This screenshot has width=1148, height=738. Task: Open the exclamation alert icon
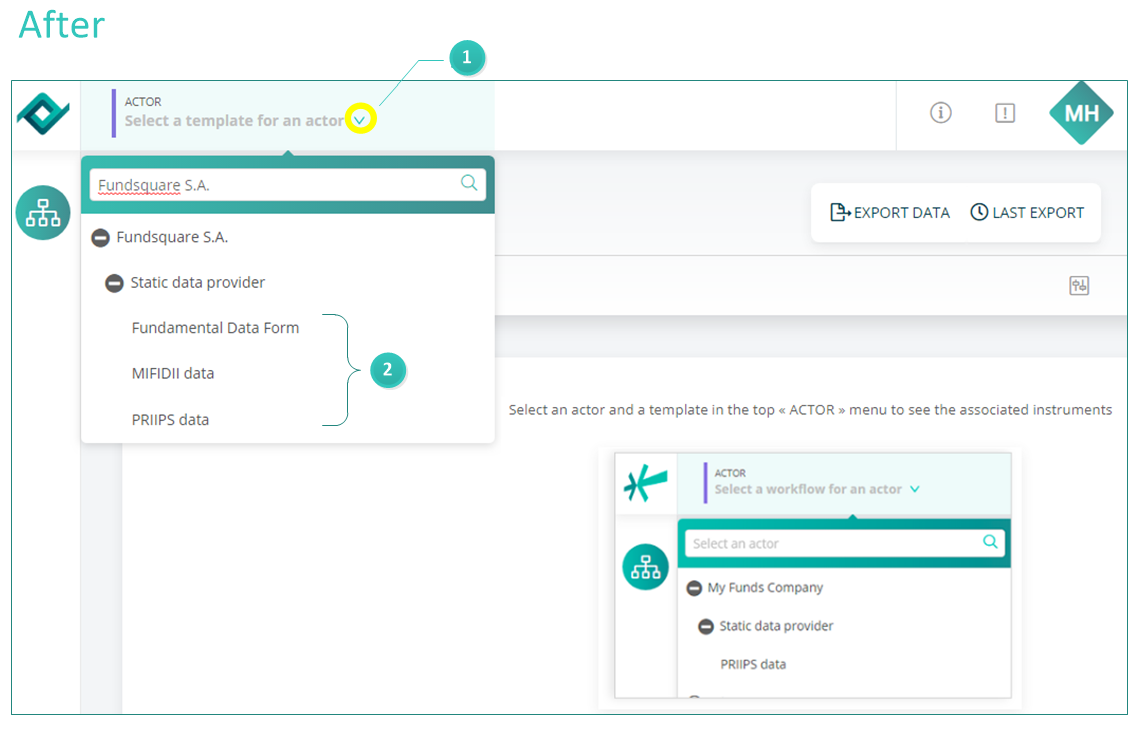pos(1005,113)
